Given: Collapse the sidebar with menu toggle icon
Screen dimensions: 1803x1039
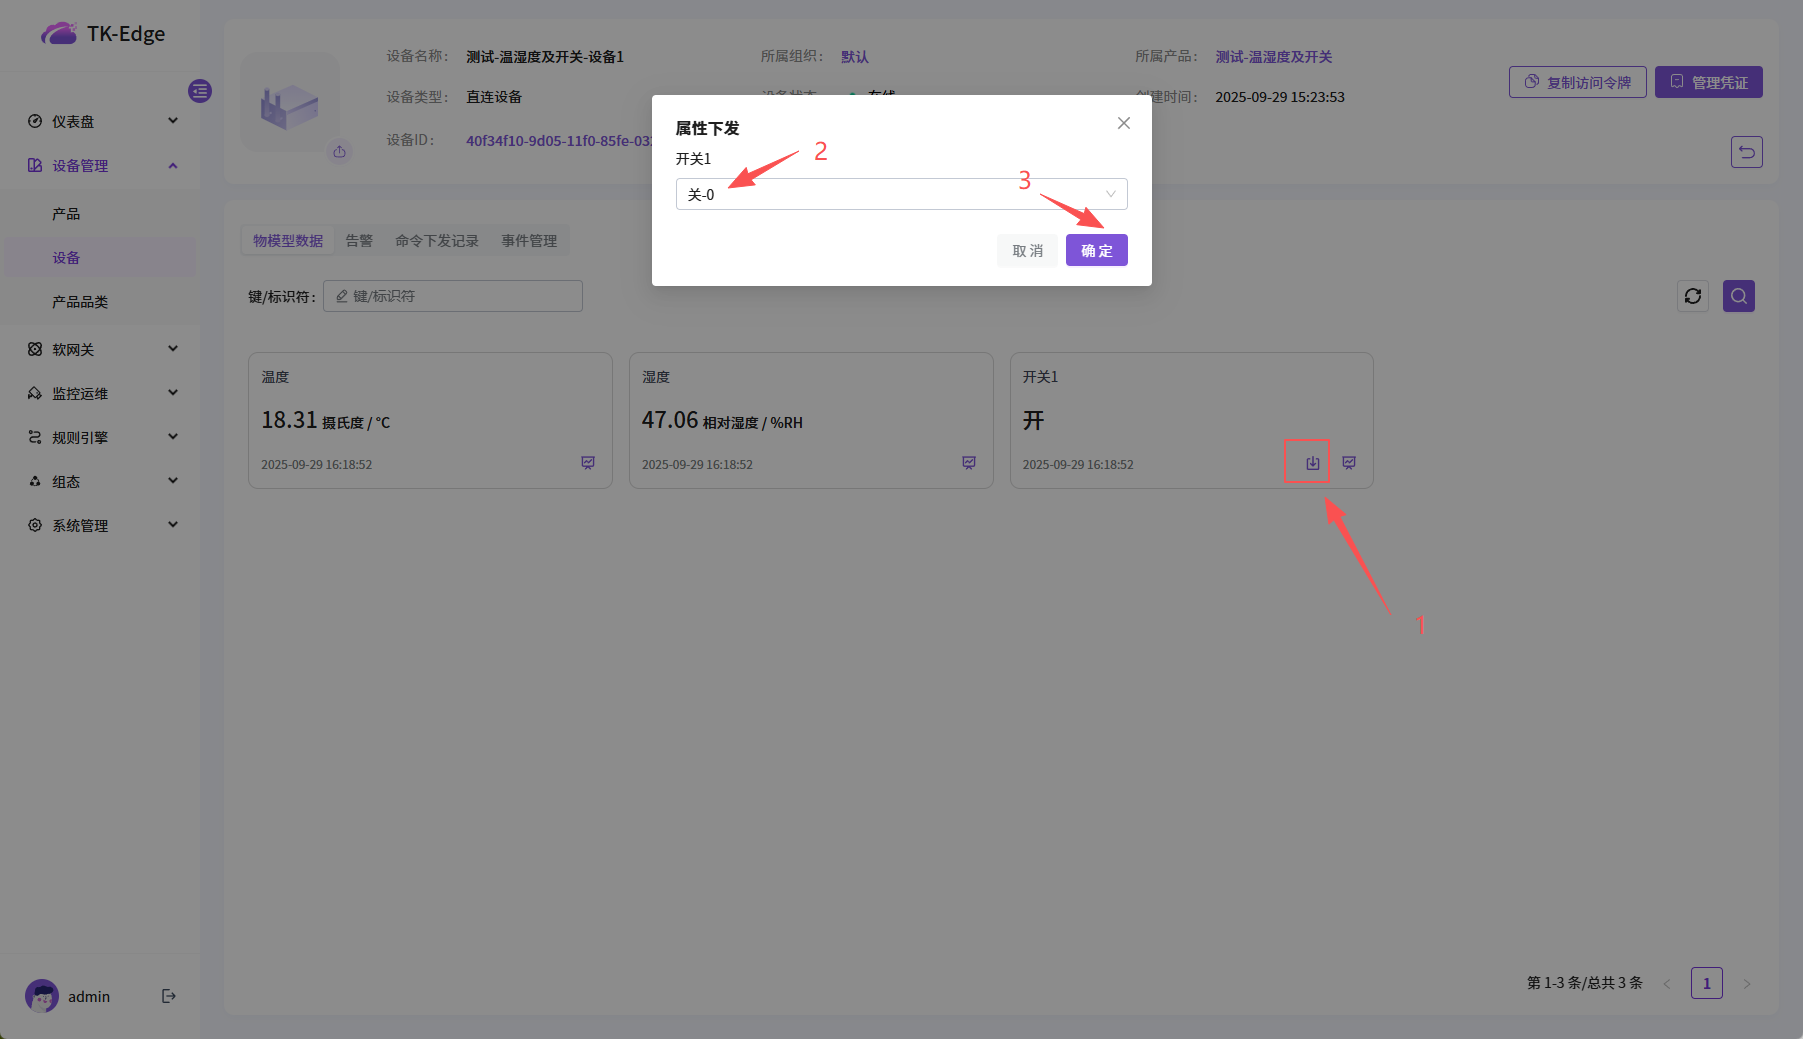Looking at the screenshot, I should click(x=200, y=91).
